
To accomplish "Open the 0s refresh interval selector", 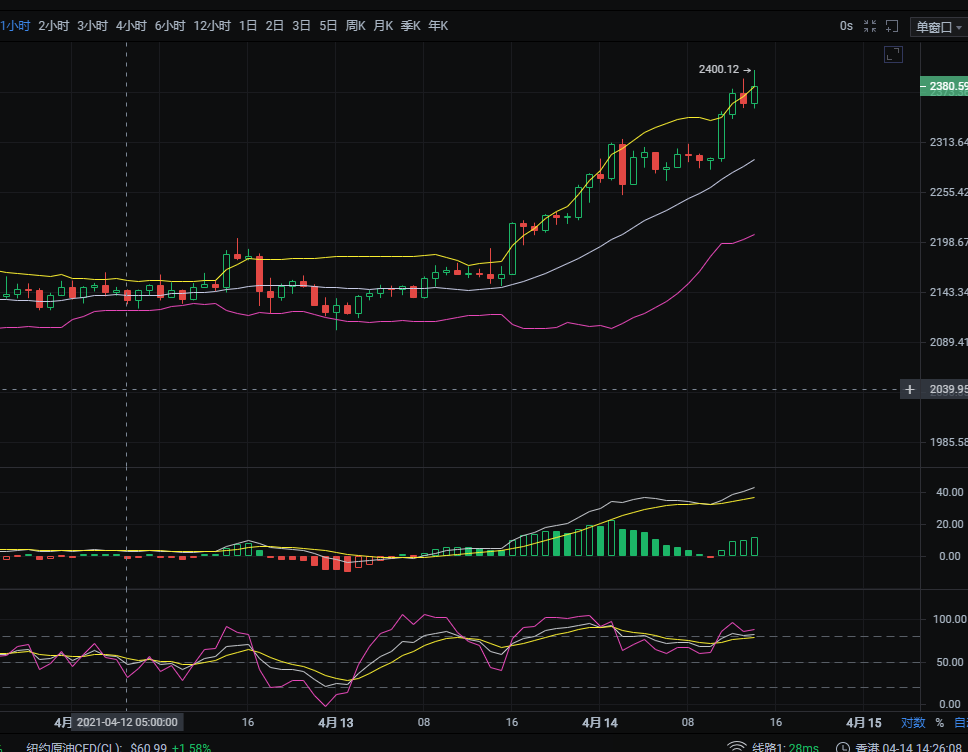I will click(x=846, y=26).
